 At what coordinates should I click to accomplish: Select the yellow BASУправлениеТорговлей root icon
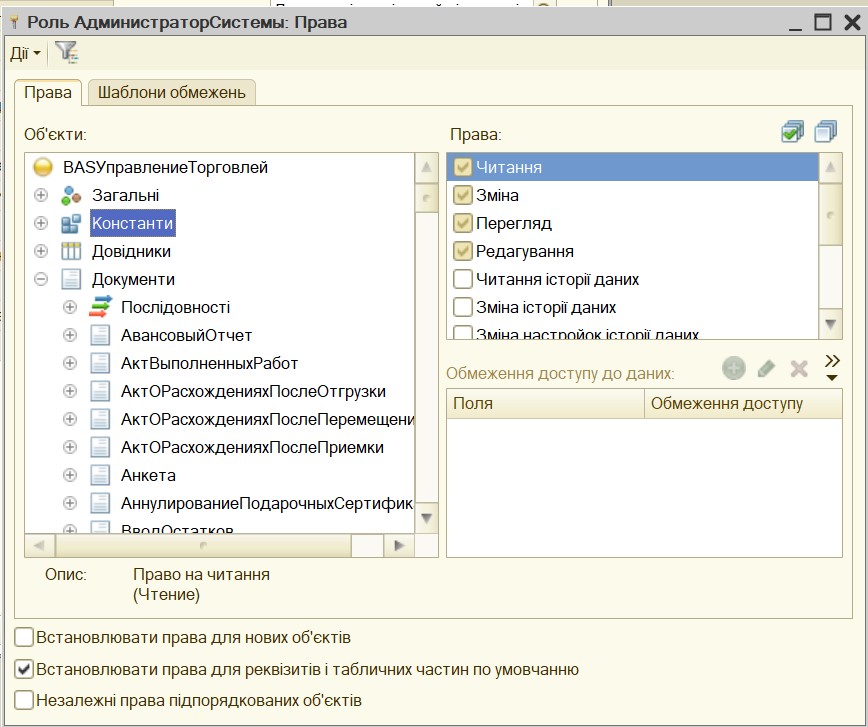(x=43, y=167)
